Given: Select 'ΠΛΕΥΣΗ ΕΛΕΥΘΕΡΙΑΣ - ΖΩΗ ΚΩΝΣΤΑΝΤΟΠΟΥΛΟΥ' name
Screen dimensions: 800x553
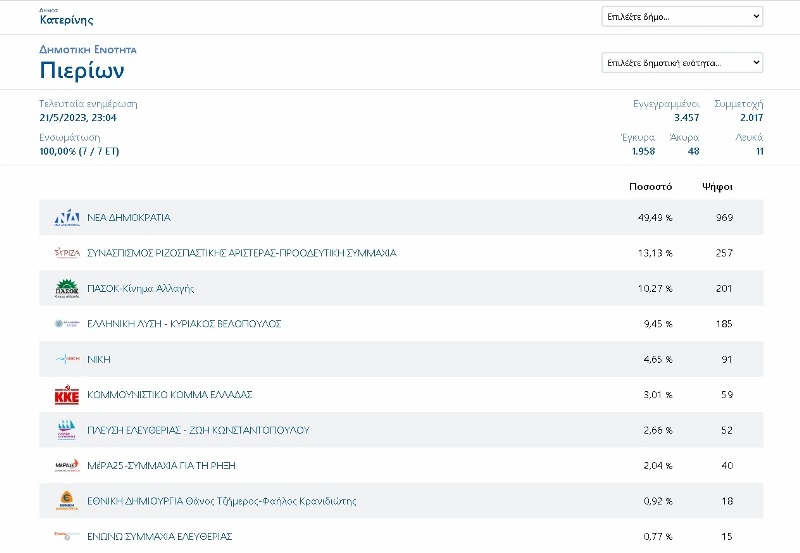Looking at the screenshot, I should 198,430.
